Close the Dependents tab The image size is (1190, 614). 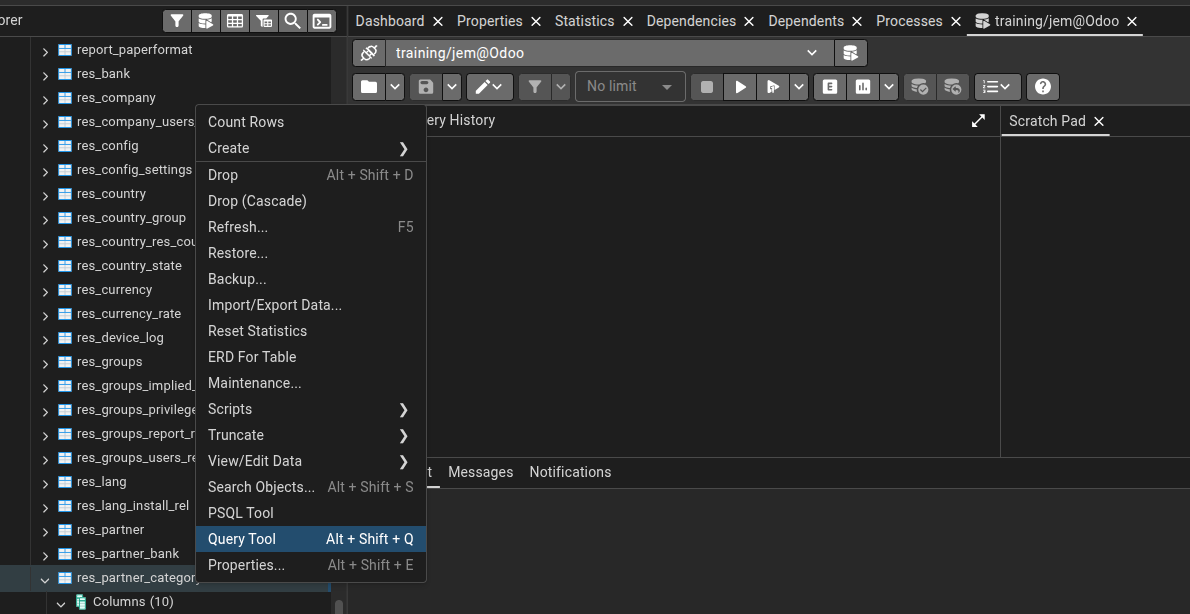coord(857,21)
